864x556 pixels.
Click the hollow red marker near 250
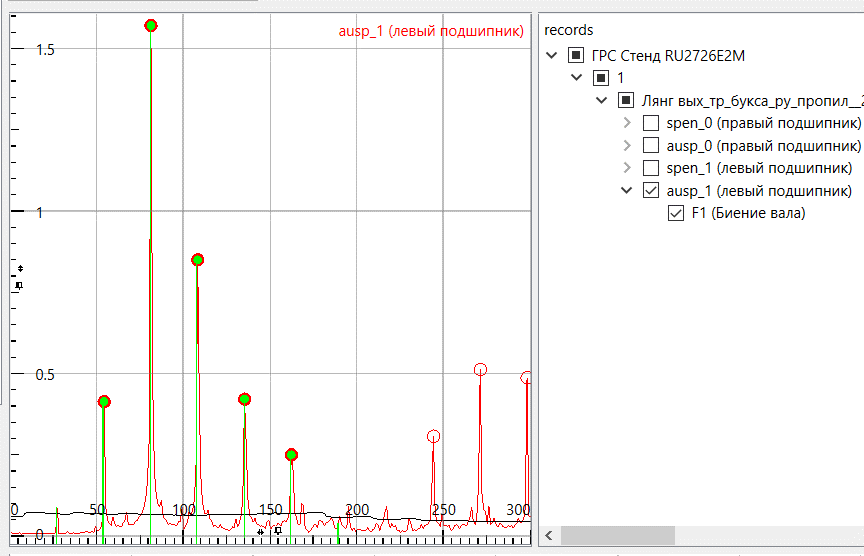tap(433, 437)
